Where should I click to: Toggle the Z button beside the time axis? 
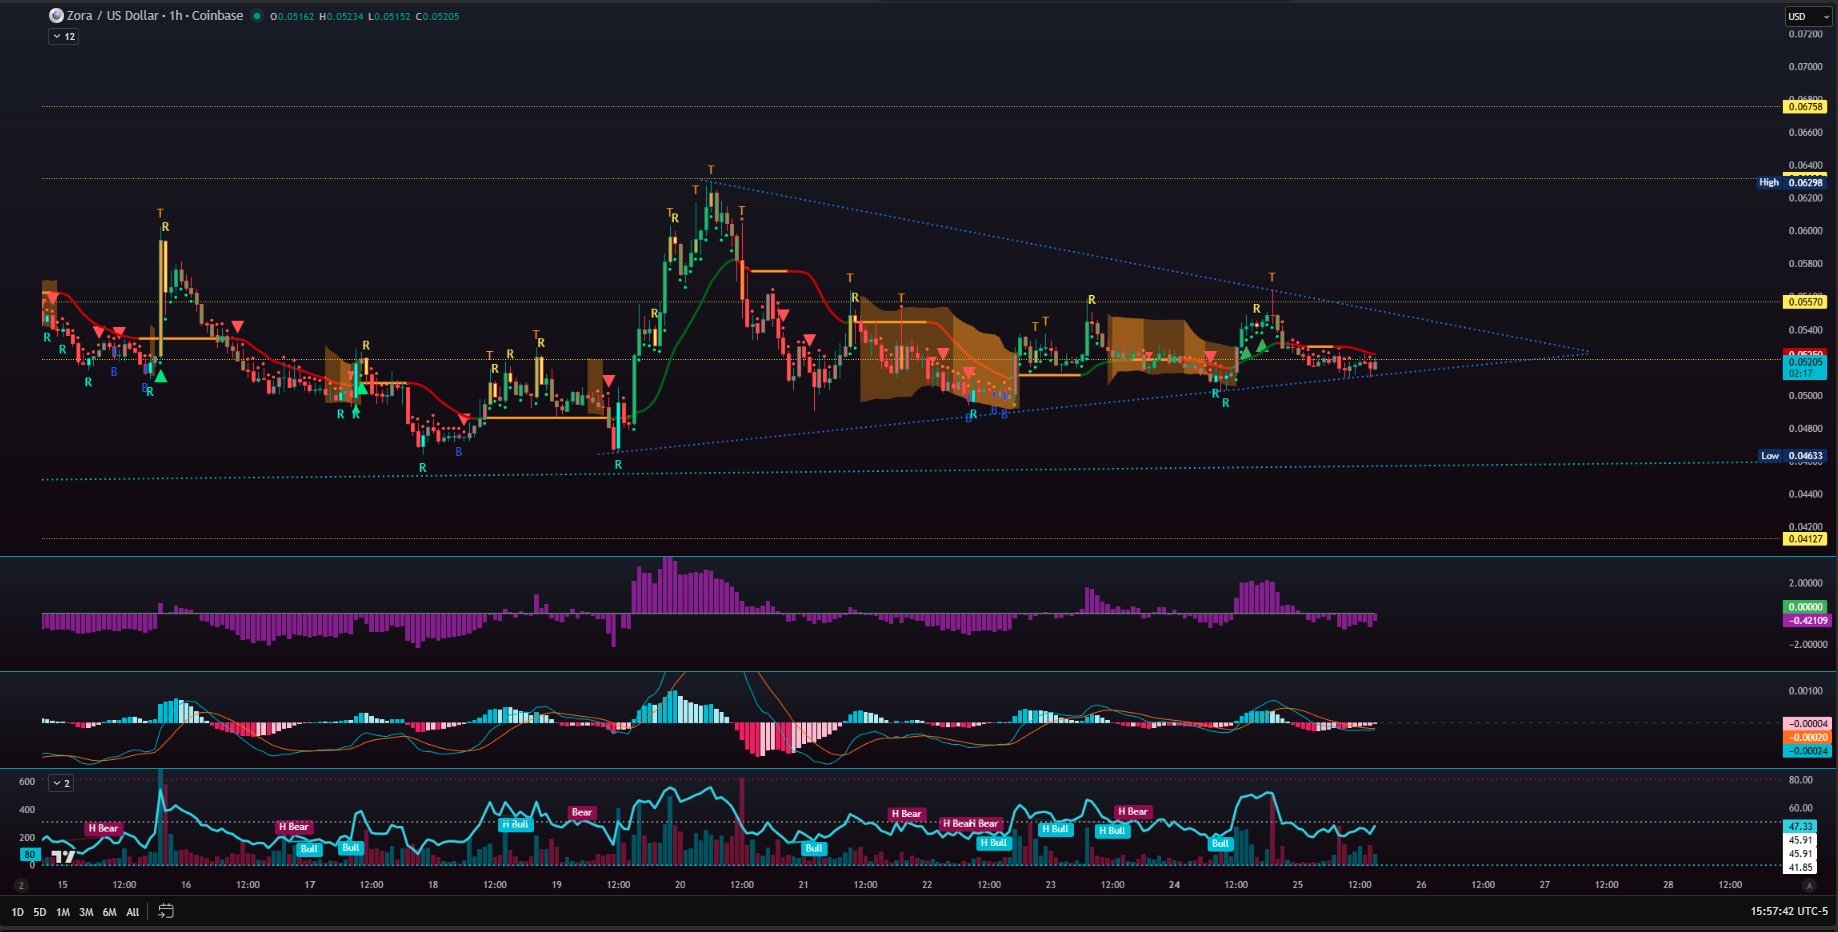pyautogui.click(x=21, y=885)
